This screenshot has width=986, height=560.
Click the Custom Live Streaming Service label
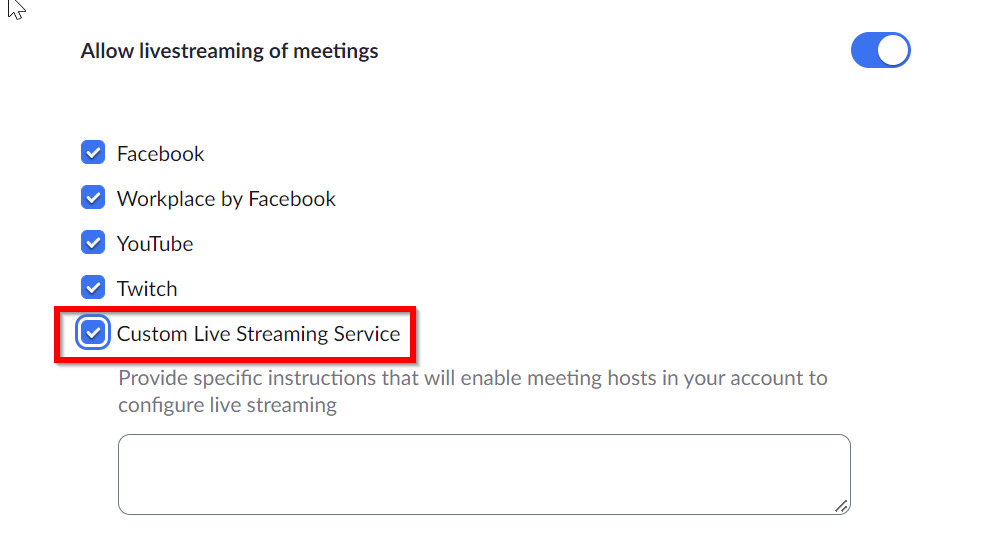pos(258,334)
